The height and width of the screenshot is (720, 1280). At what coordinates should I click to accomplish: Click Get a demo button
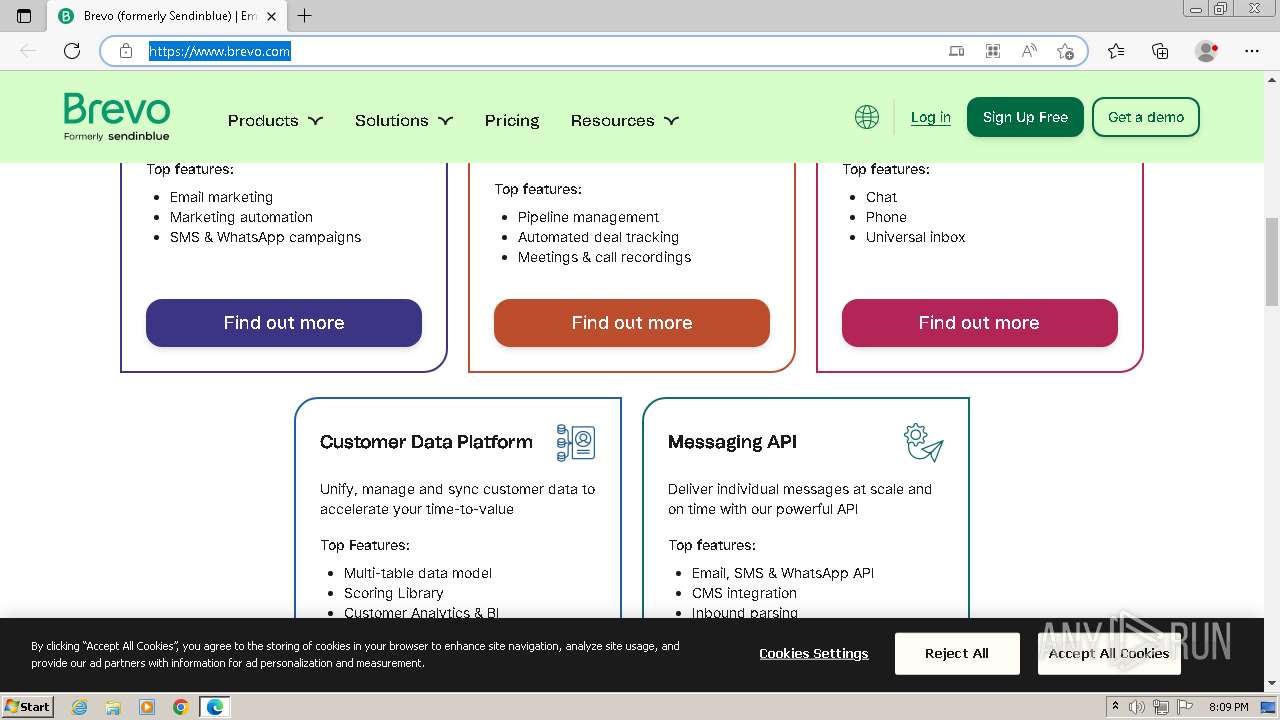[1146, 117]
